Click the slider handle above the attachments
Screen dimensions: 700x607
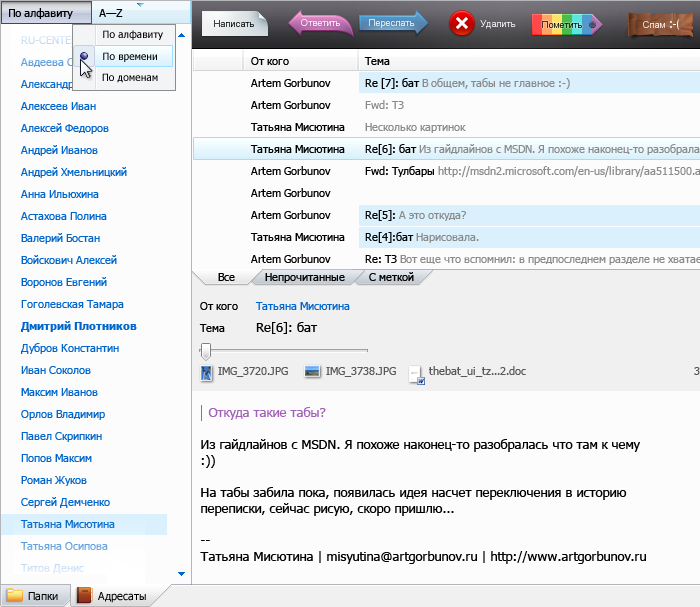coord(206,350)
